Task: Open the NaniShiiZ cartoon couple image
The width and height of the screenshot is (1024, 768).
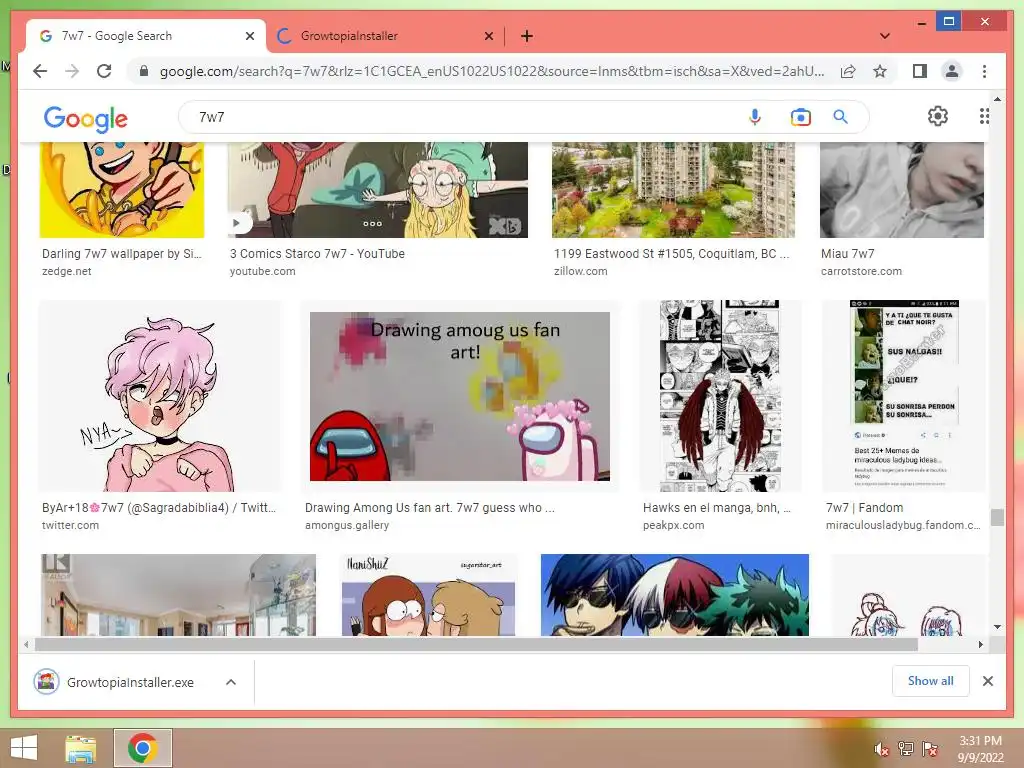Action: pos(429,595)
